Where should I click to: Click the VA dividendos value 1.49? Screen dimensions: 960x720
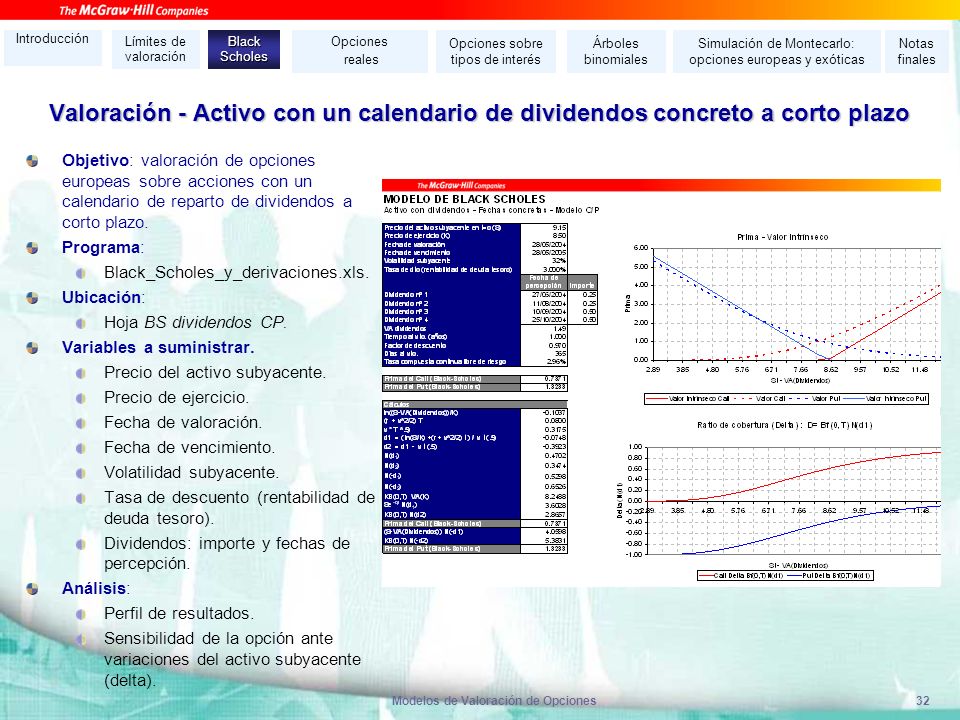pos(544,329)
